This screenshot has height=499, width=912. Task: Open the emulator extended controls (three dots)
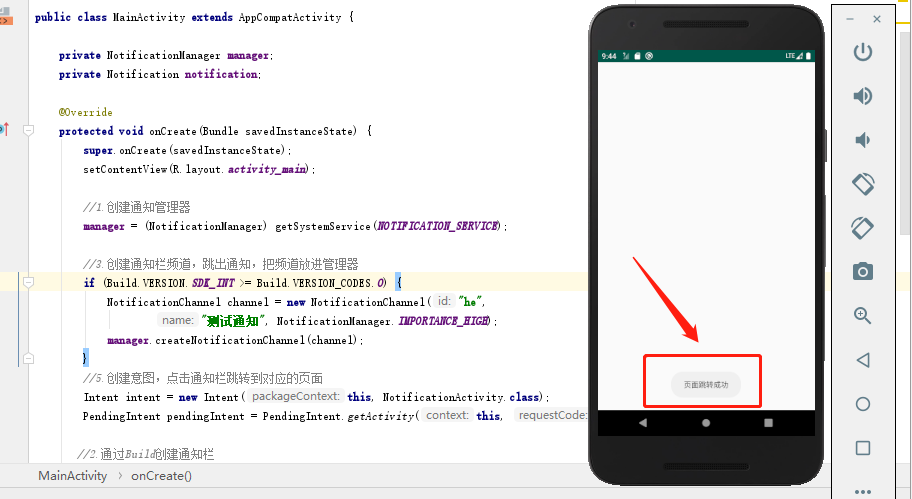tap(863, 491)
